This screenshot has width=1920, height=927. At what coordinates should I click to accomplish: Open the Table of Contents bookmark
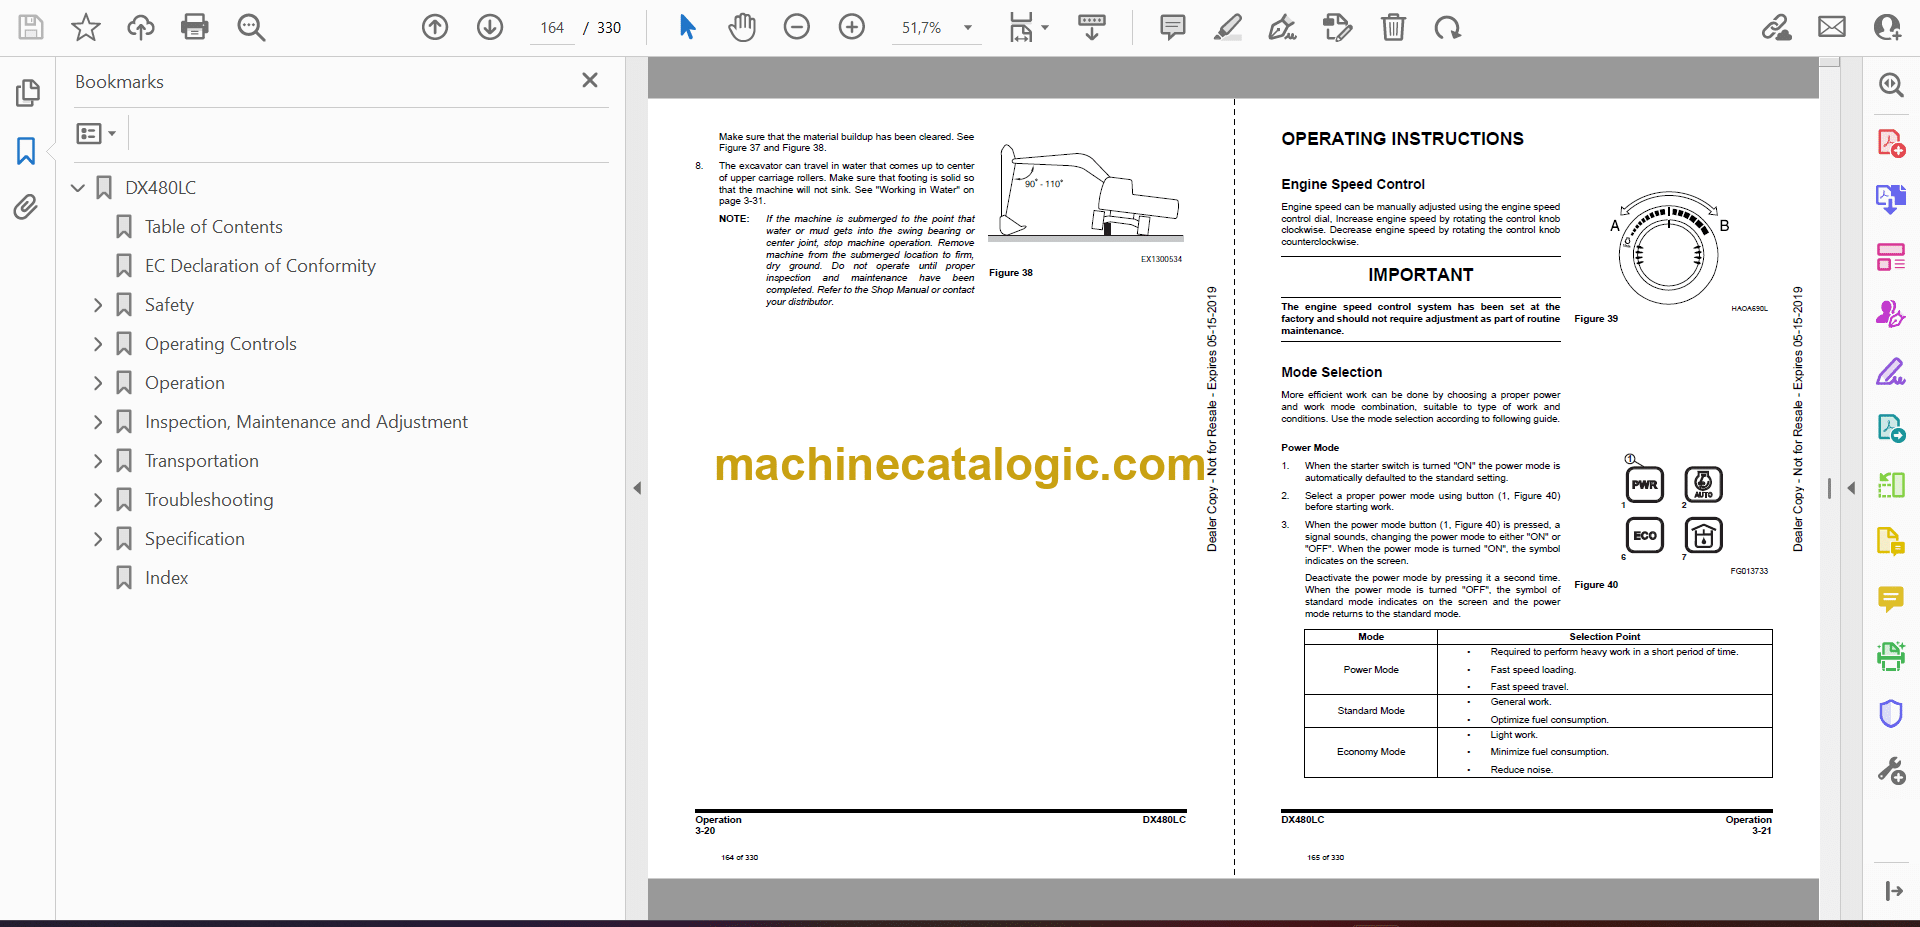213,227
